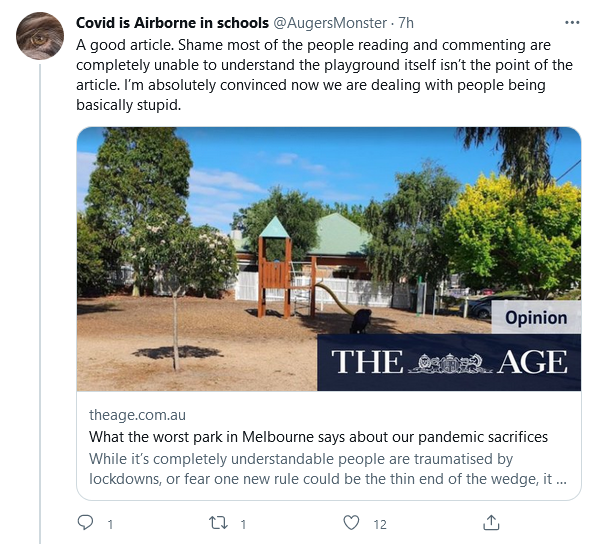Open Covid is Airborne in schools profile name
Screen dimensions: 598x544
point(172,23)
